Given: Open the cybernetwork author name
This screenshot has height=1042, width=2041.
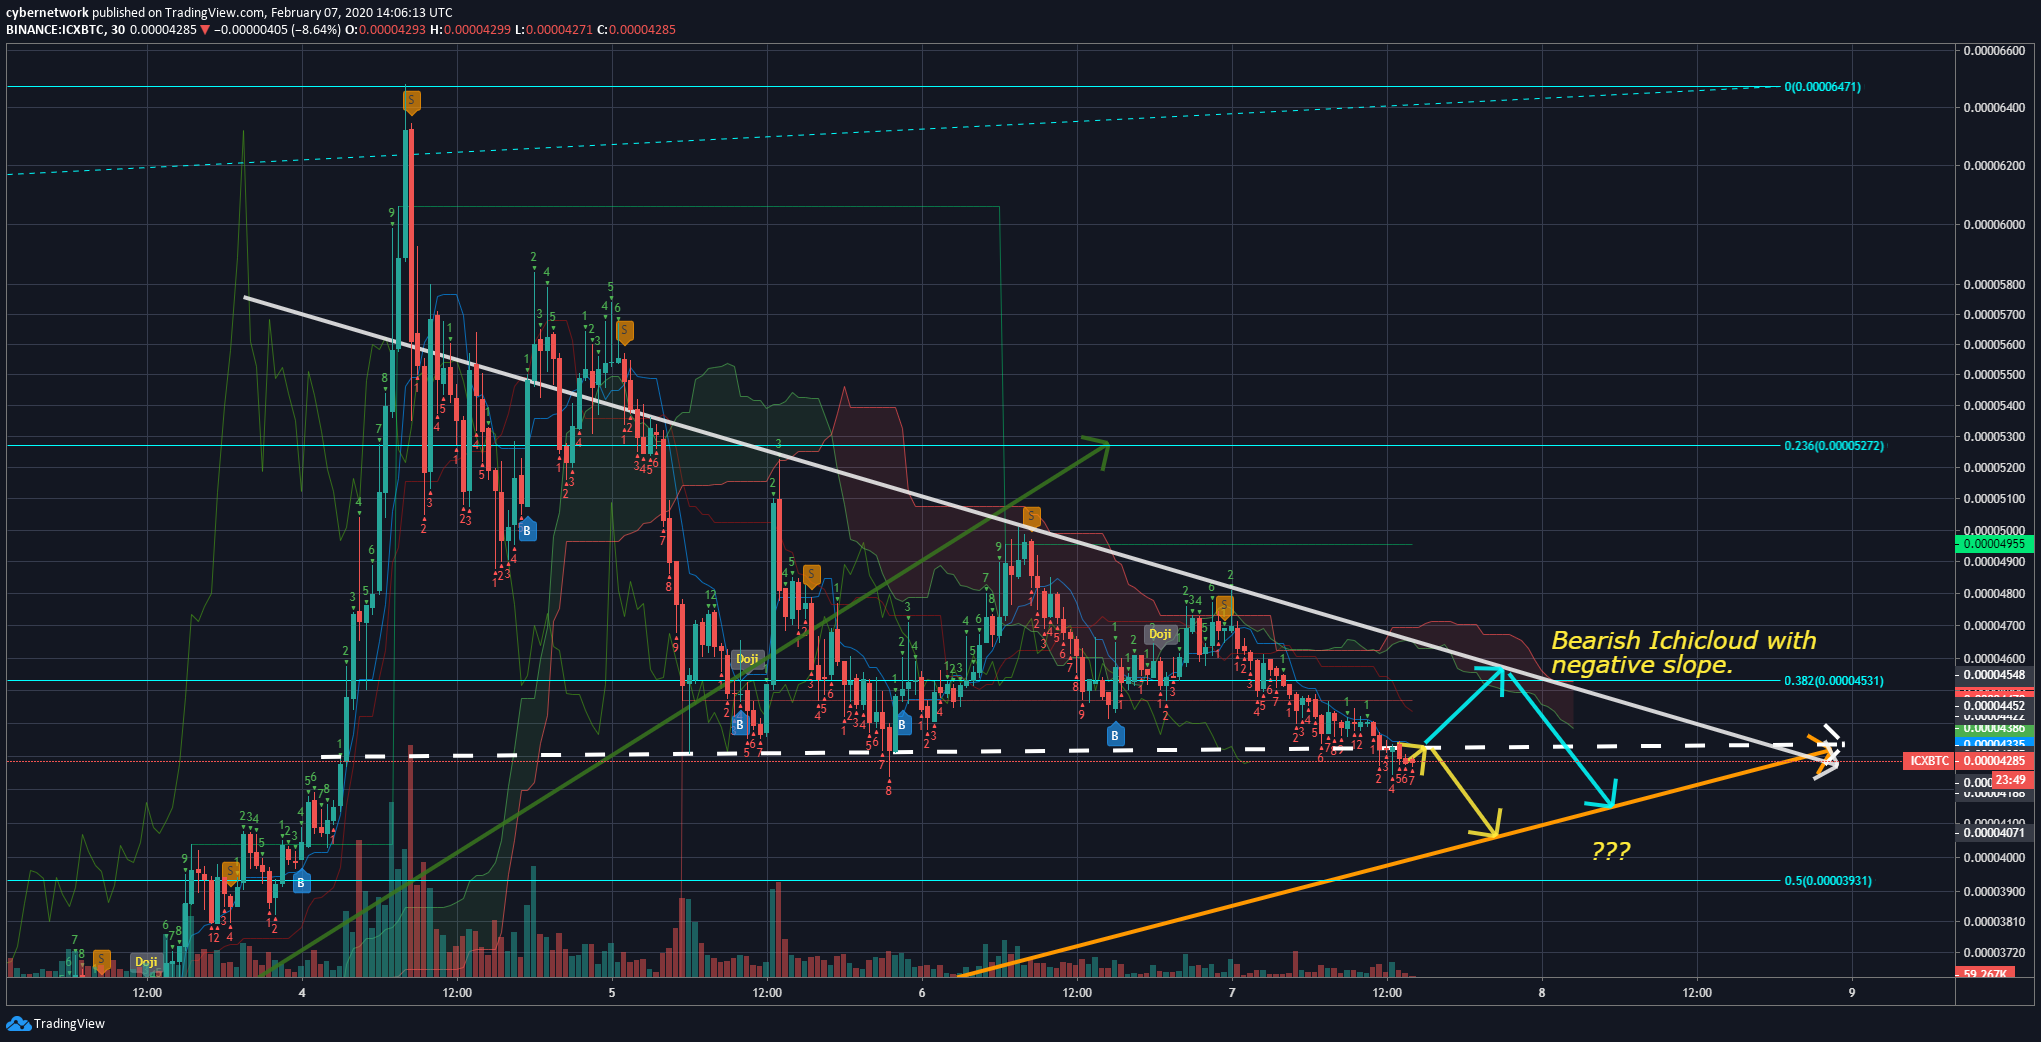Looking at the screenshot, I should 47,13.
